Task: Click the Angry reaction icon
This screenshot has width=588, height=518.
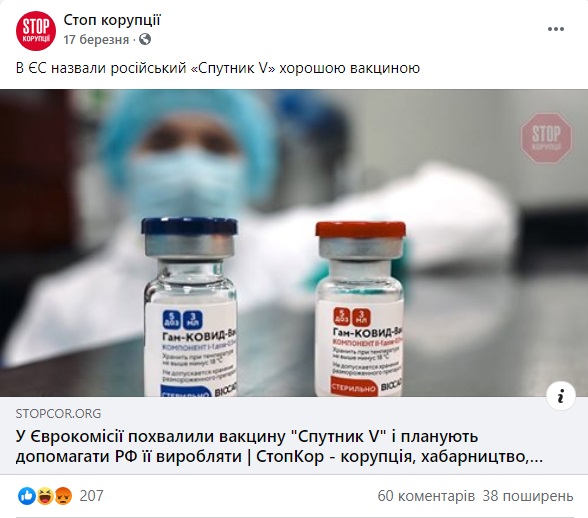Action: (x=63, y=496)
